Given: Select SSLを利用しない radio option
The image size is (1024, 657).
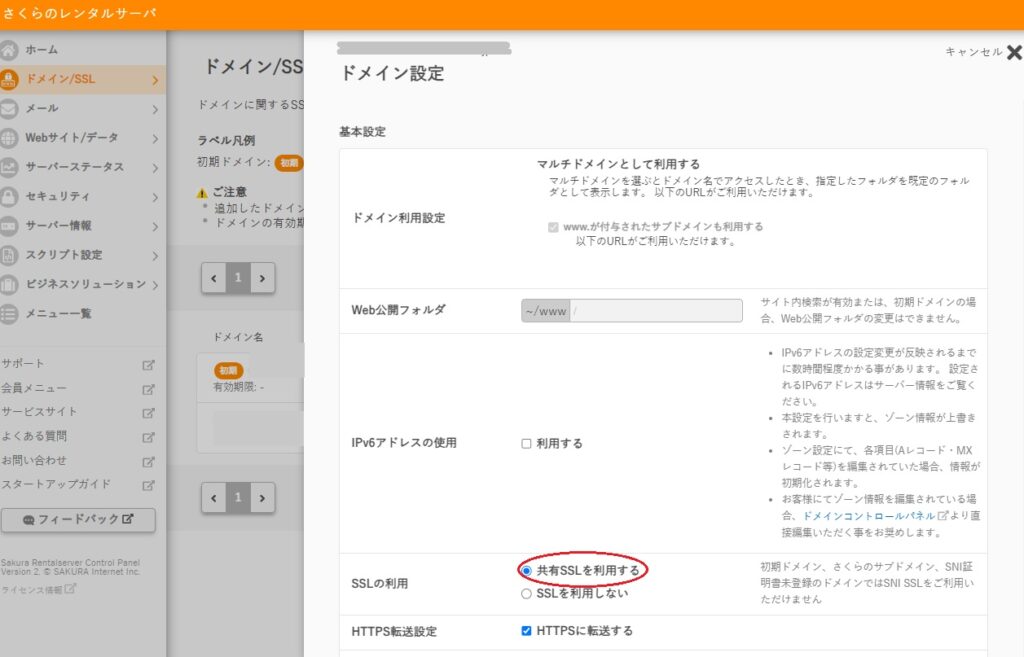Looking at the screenshot, I should (526, 594).
